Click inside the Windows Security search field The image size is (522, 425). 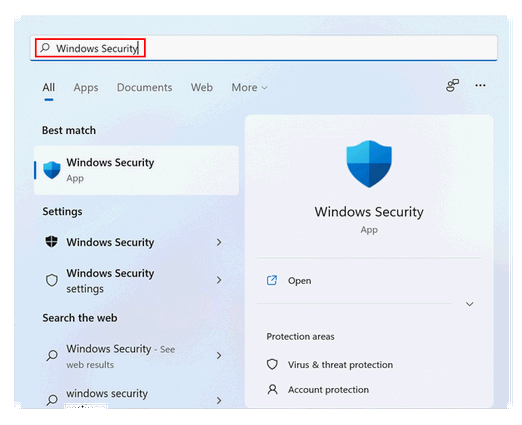click(264, 48)
